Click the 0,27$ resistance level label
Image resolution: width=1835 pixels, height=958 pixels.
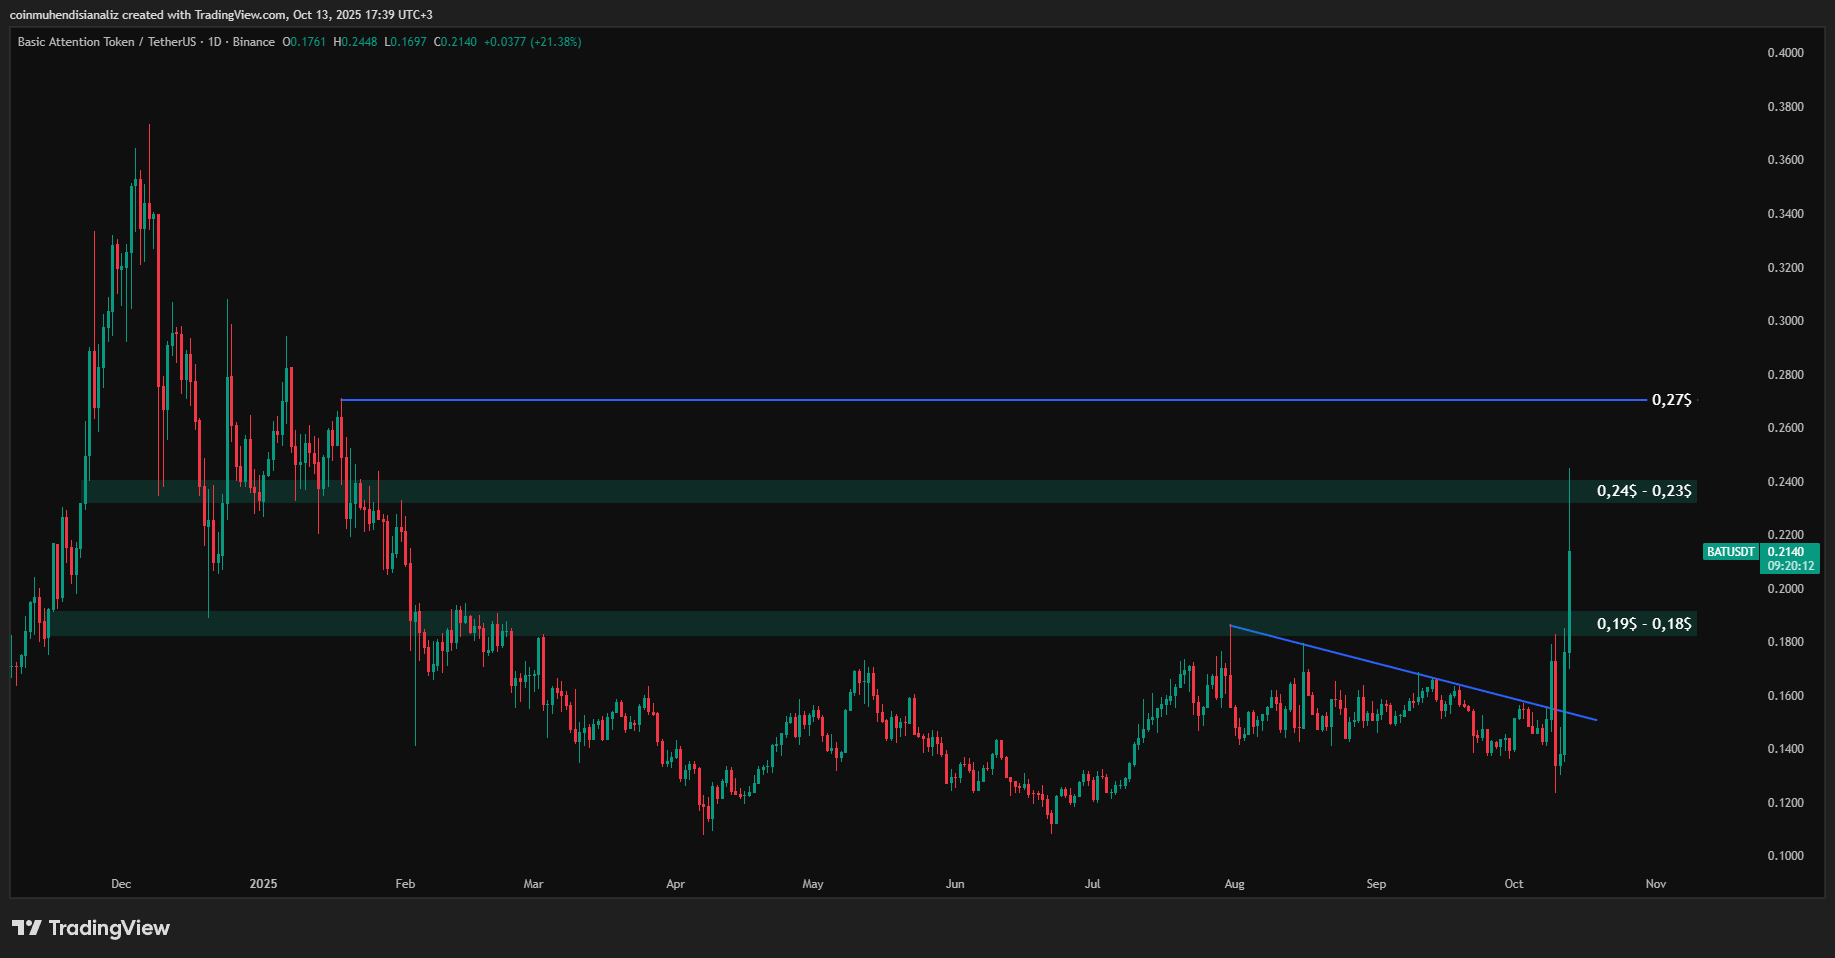click(1674, 398)
